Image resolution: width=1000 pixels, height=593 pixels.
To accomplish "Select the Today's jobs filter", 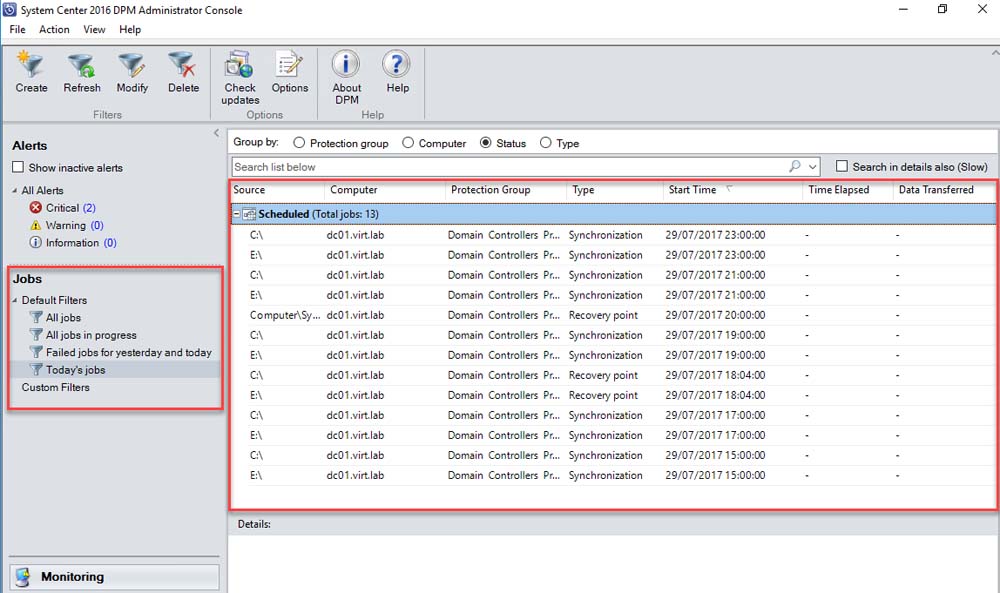I will click(x=75, y=370).
